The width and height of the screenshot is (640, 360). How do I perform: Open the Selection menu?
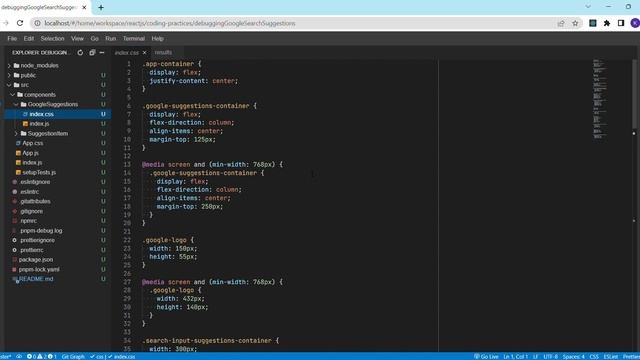tap(52, 38)
